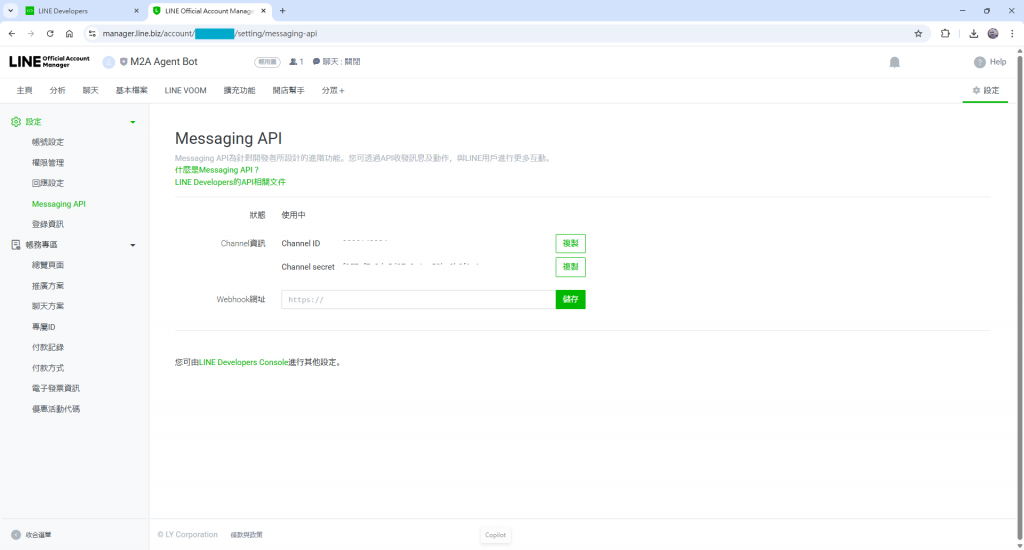
Task: Open LINE Developers的API相關文件 link
Action: [x=230, y=182]
